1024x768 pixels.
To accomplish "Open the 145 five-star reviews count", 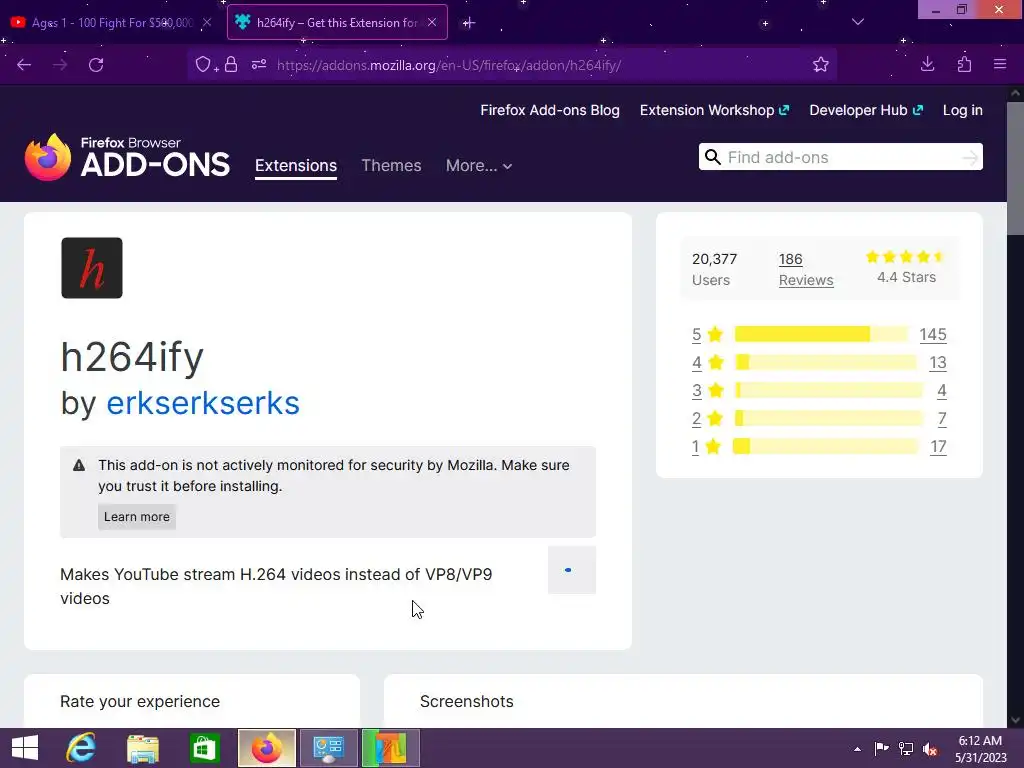I will click(x=933, y=334).
